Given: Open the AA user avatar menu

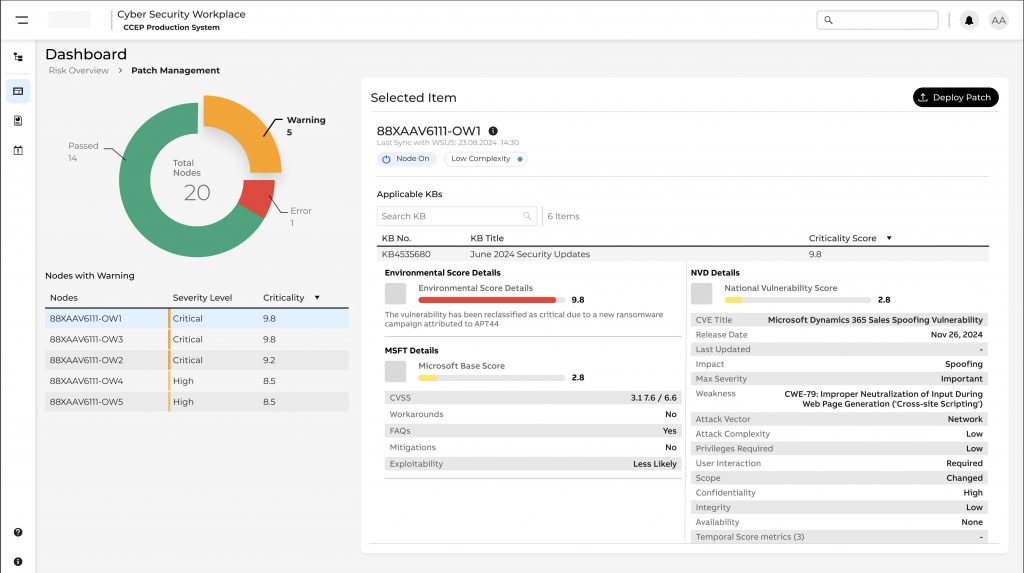Looking at the screenshot, I should coord(998,20).
